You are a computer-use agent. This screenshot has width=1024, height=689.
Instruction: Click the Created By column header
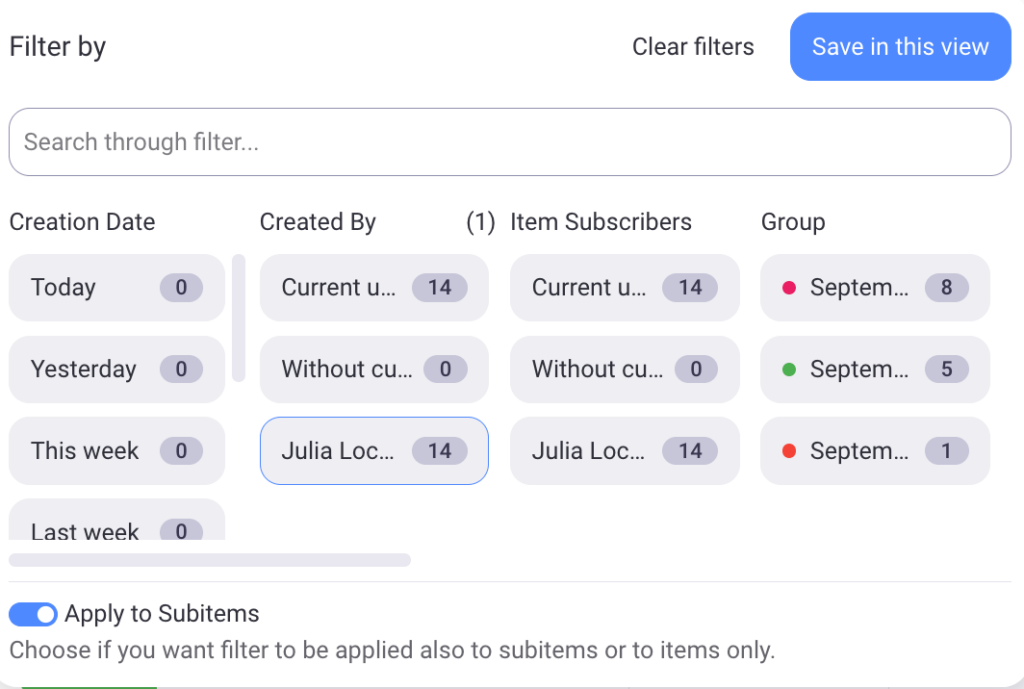(x=318, y=222)
